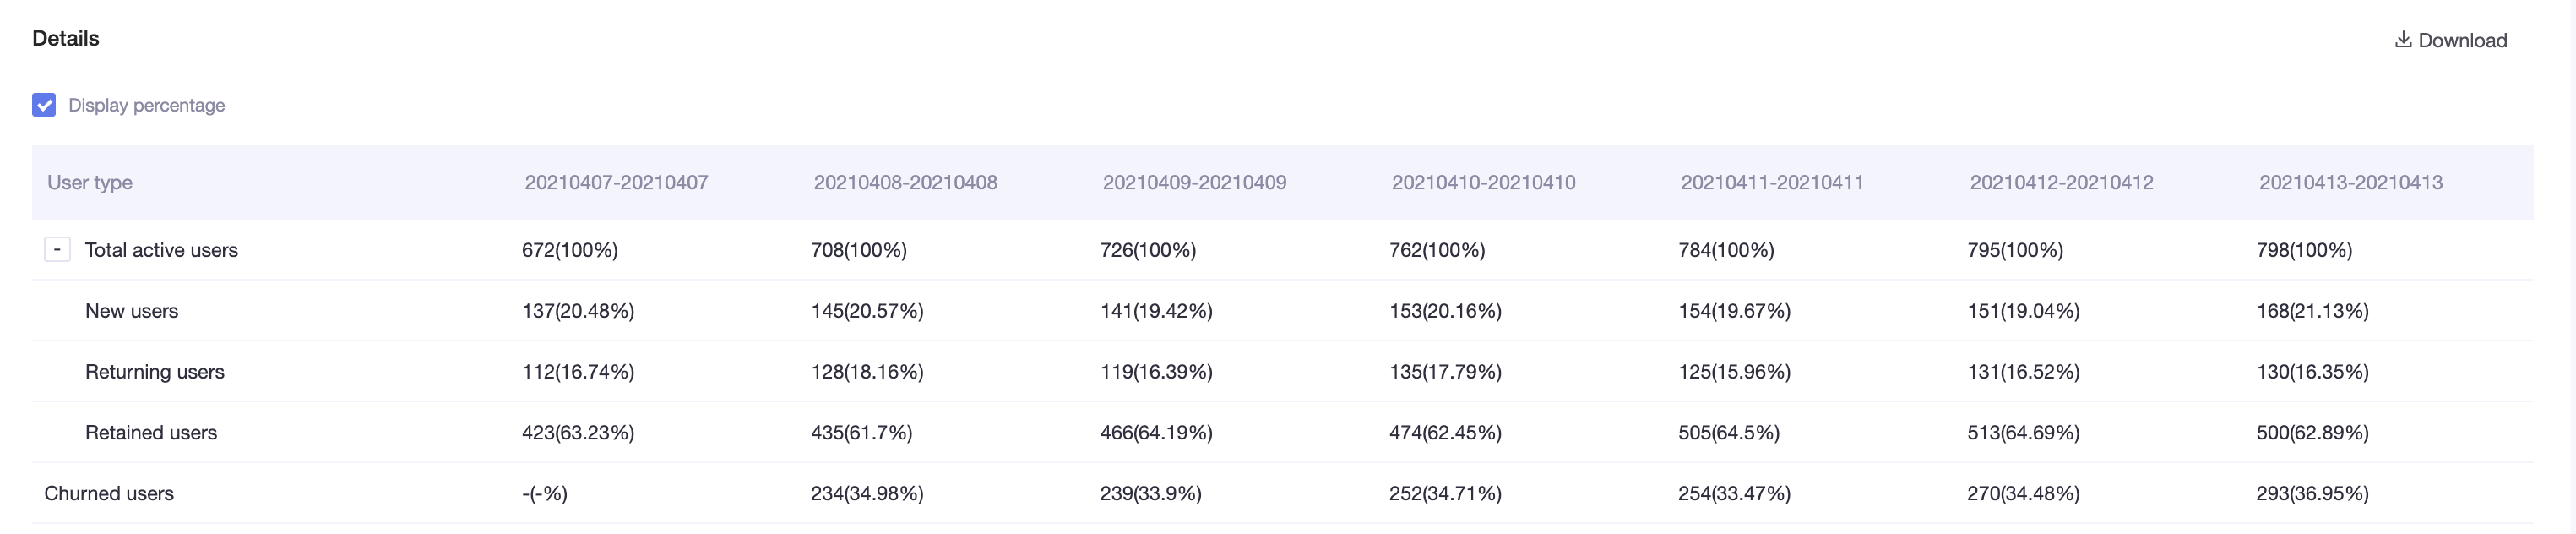The width and height of the screenshot is (2576, 534).
Task: Click the 20210409-20210409 column header
Action: [1194, 182]
